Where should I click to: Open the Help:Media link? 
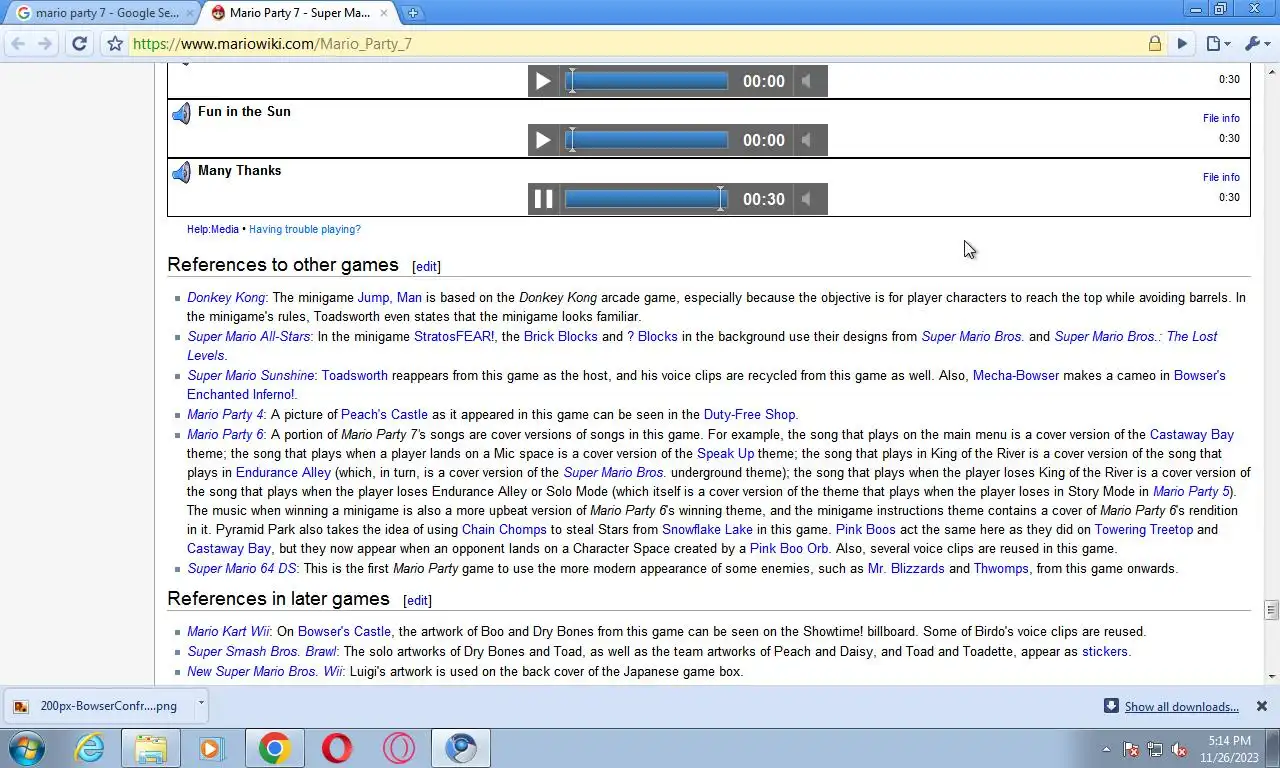(213, 229)
